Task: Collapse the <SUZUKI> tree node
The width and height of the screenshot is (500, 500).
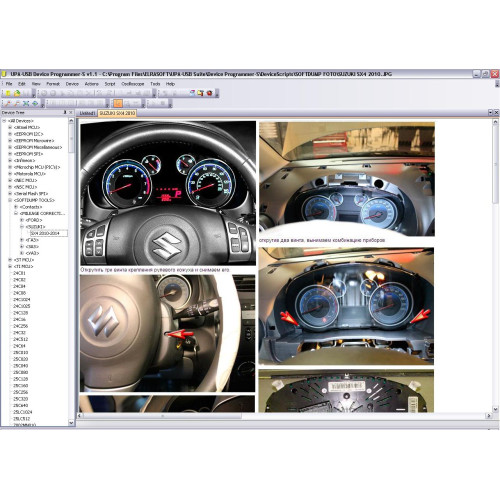Action: tap(22, 227)
